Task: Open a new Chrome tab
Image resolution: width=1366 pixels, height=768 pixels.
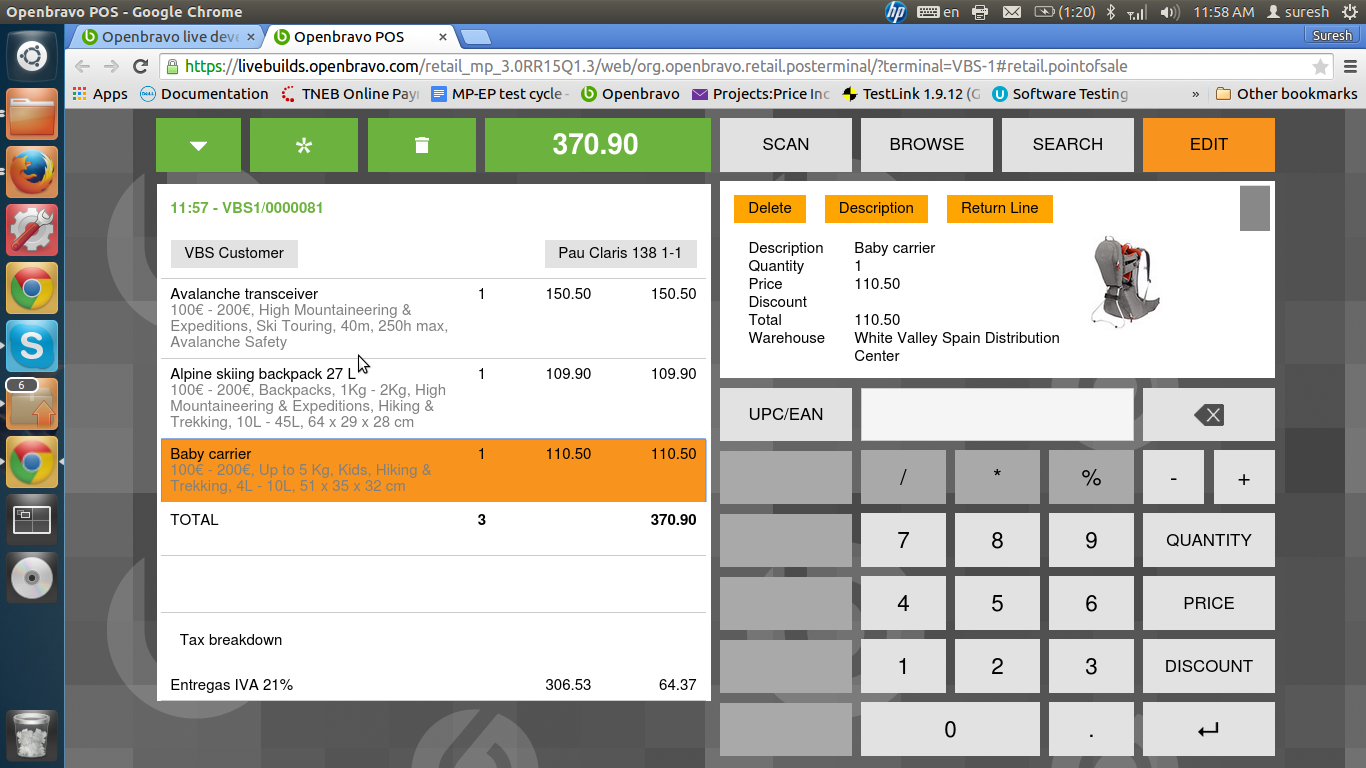Action: pos(476,38)
